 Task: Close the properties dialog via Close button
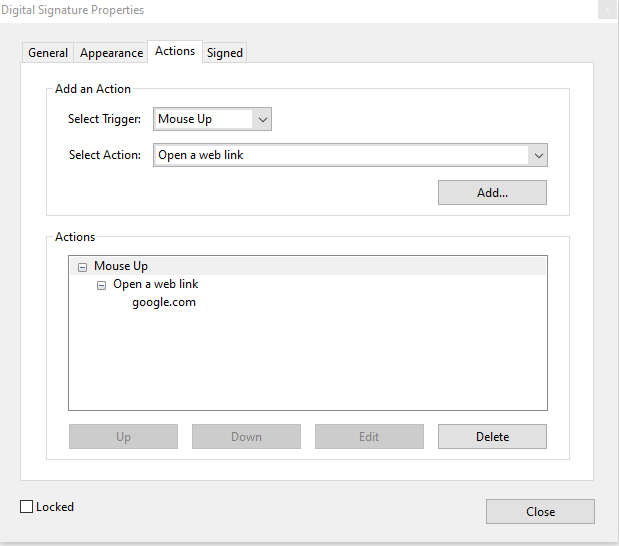tap(540, 512)
